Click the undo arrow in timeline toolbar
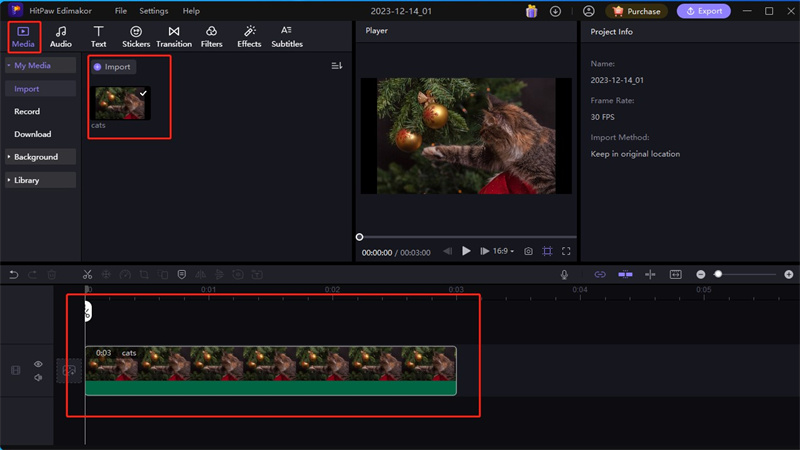 [x=14, y=274]
